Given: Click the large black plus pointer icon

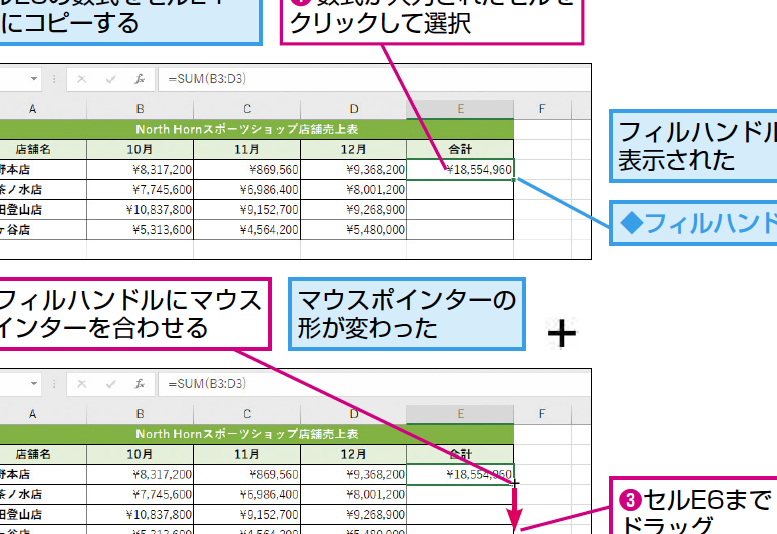Looking at the screenshot, I should click(562, 333).
